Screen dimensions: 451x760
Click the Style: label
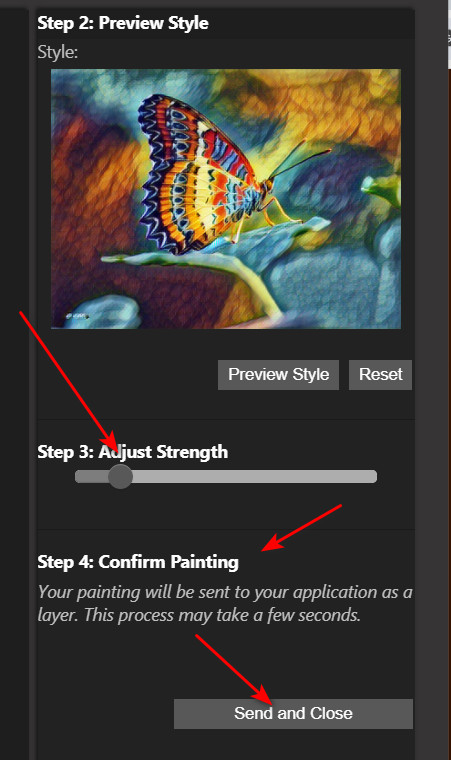[58, 52]
